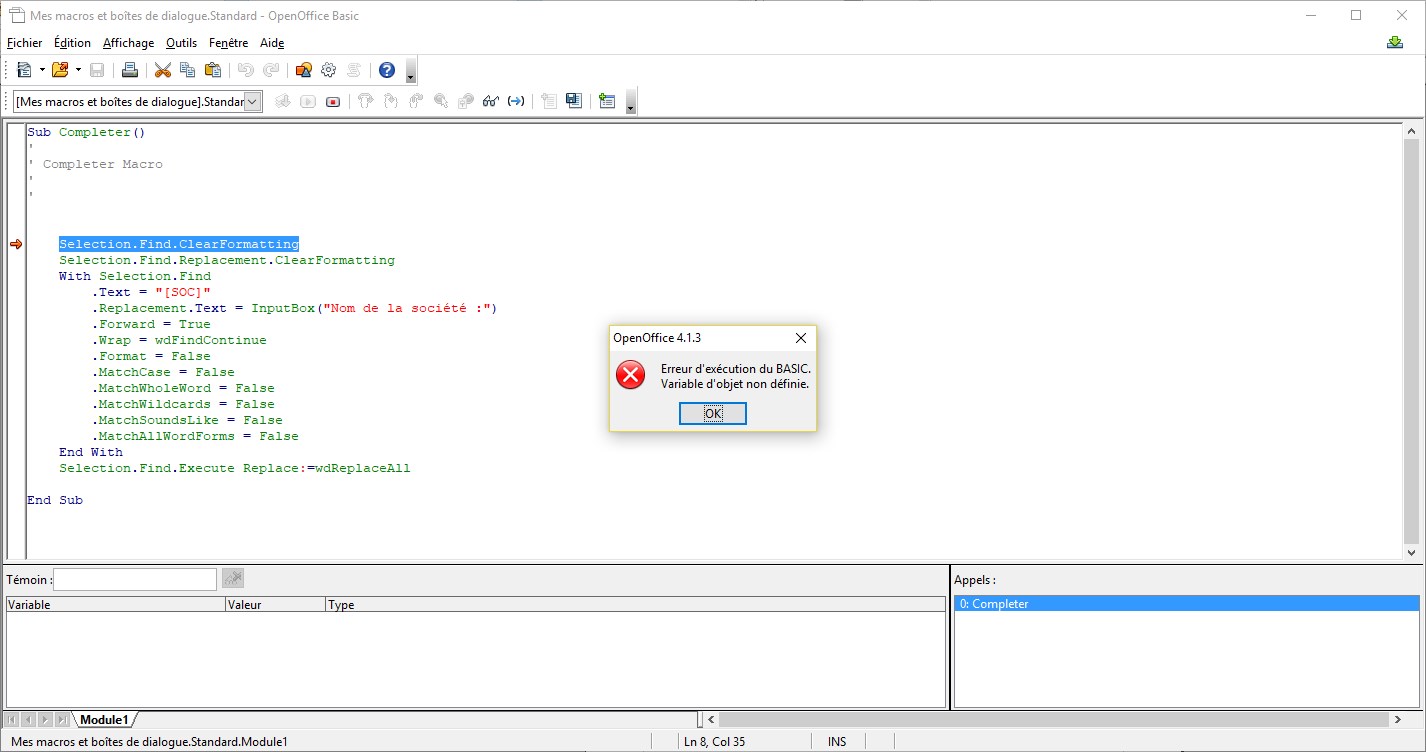Open the library selection combo box
Viewport: 1426px width, 752px height.
(138, 101)
